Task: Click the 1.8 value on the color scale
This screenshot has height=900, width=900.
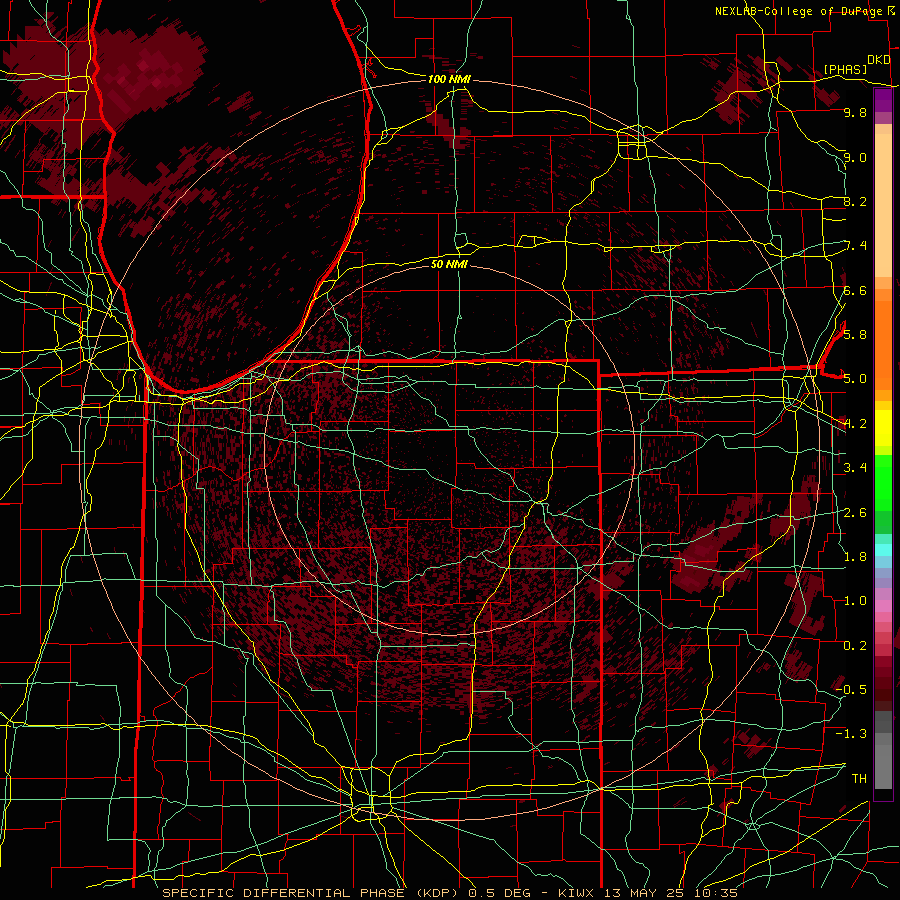Action: click(x=855, y=557)
